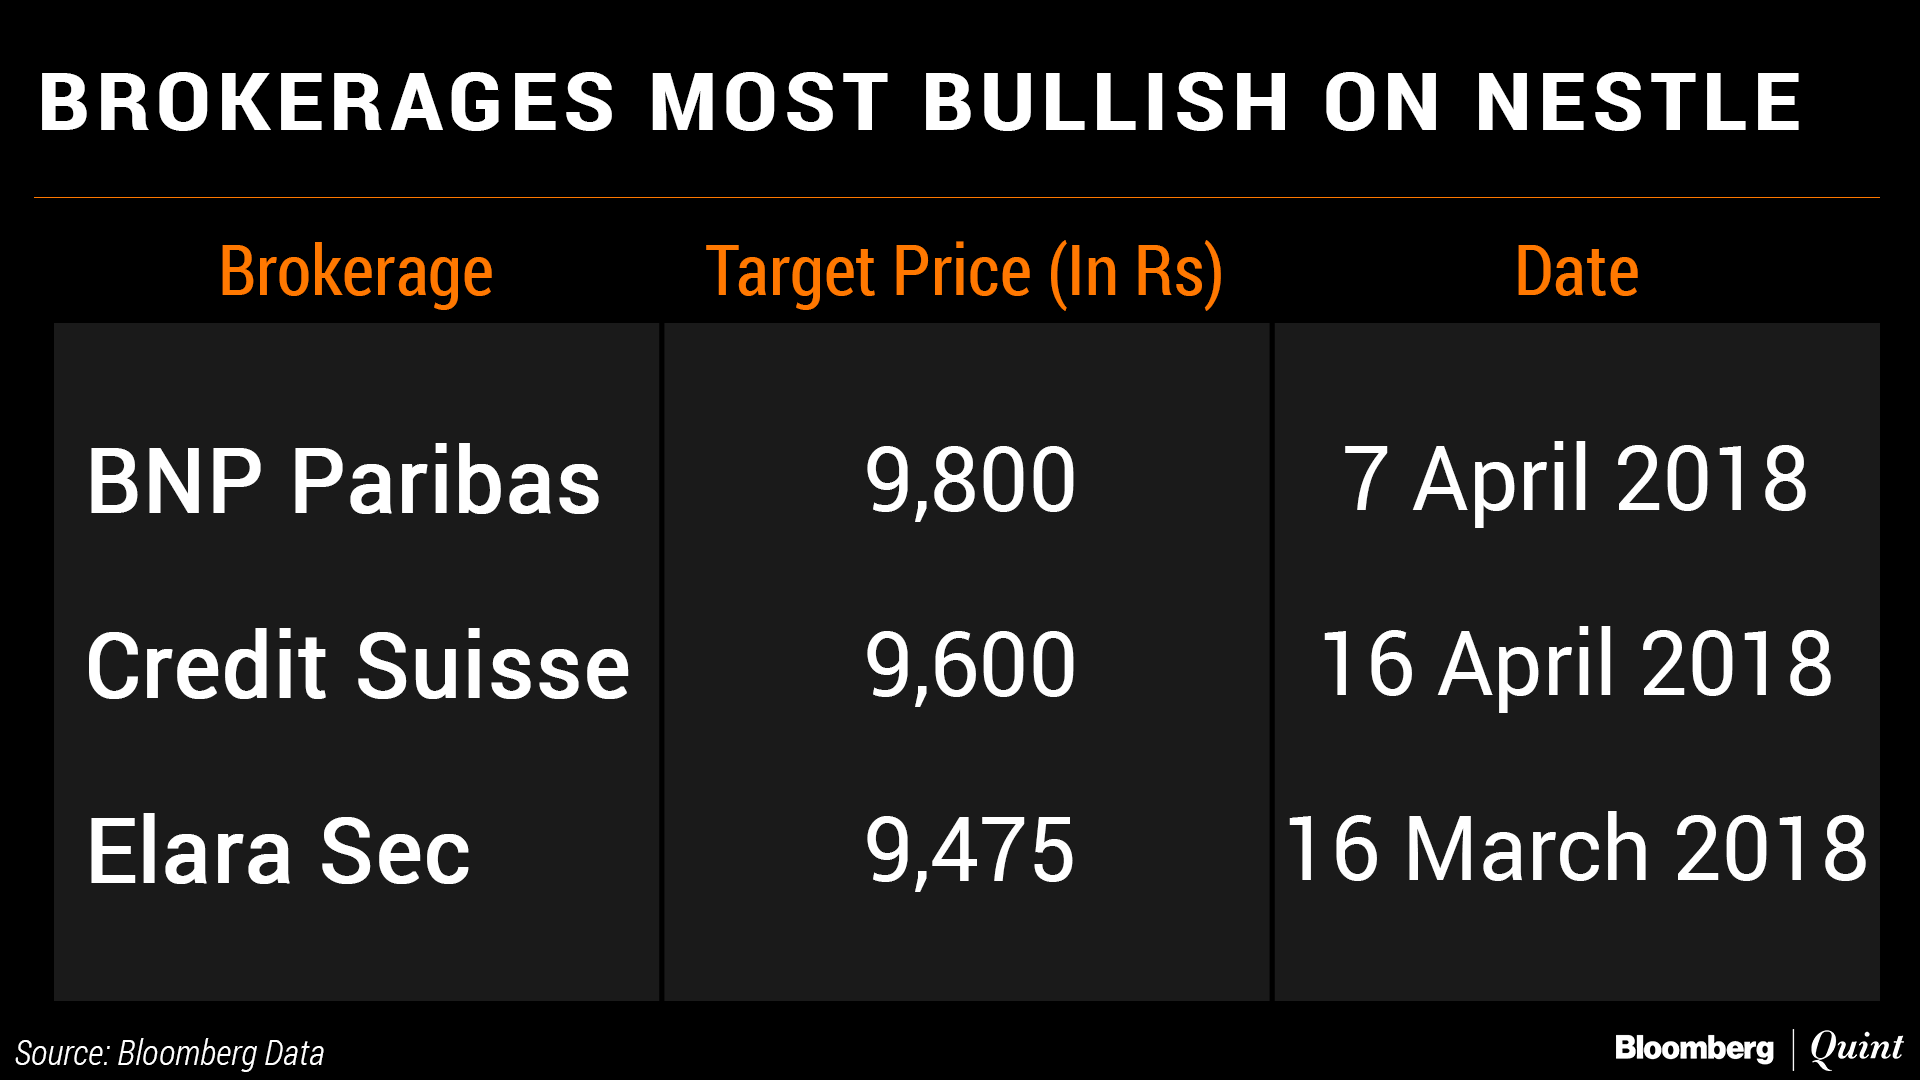The width and height of the screenshot is (1920, 1080).
Task: Select the 9,600 target price value
Action: pyautogui.click(x=970, y=666)
